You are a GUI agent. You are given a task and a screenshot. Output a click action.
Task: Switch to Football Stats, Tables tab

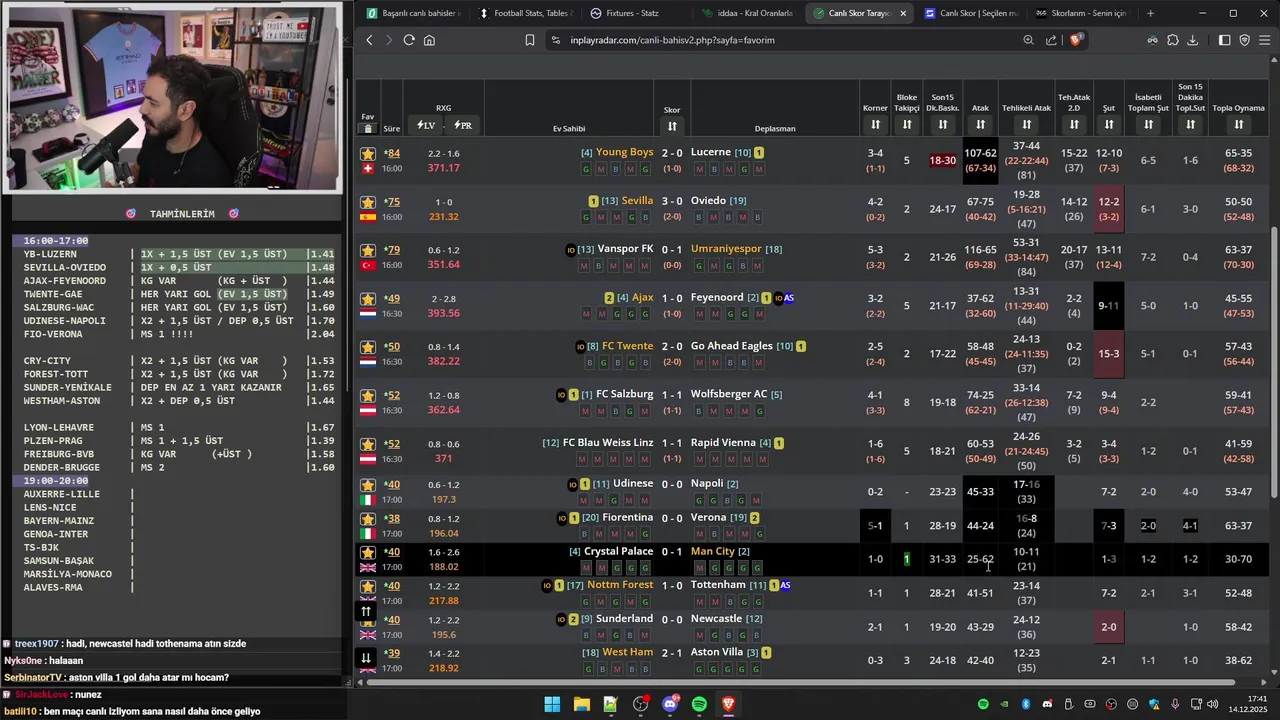click(x=525, y=13)
